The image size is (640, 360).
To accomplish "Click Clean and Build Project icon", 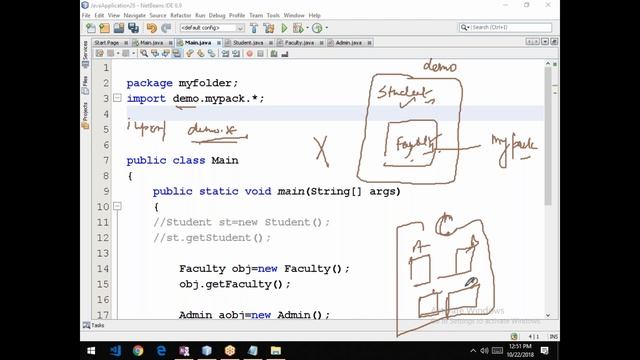I will pos(269,28).
